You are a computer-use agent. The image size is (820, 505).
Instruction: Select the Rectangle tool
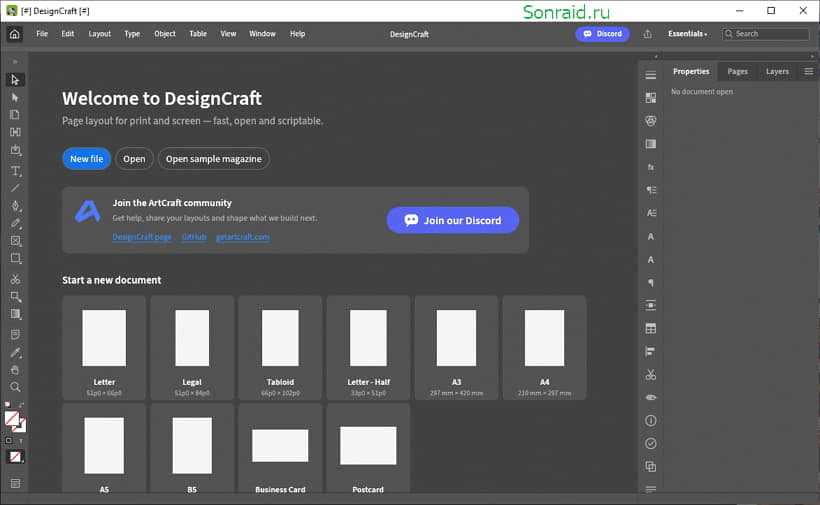coord(16,258)
